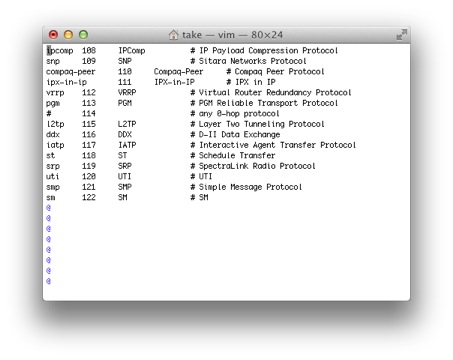453x360 pixels.
Task: Click the 'Schedule Transfer' comment
Action: click(x=237, y=155)
